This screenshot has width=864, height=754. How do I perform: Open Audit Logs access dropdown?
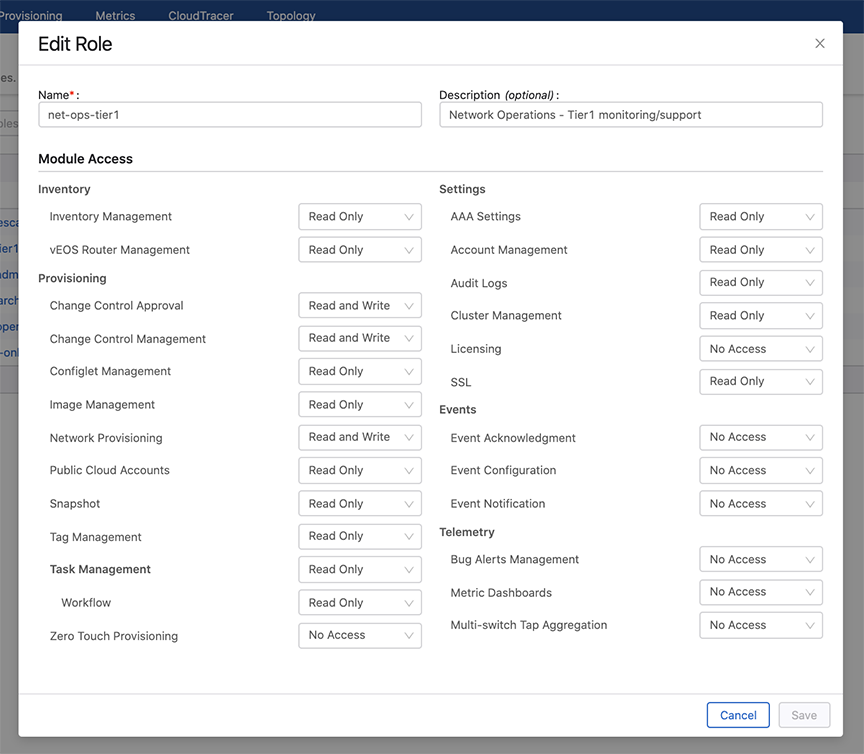761,283
